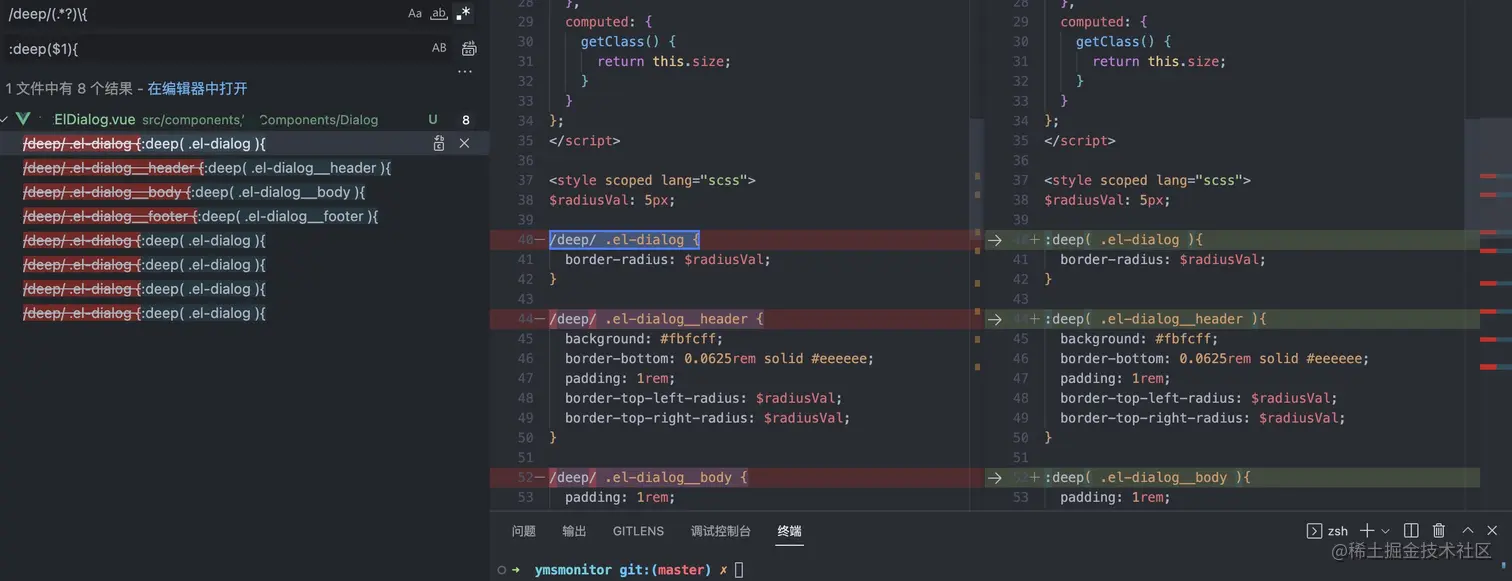The width and height of the screenshot is (1512, 581).
Task: Open the terminal launch profile dropdown chevron
Action: pyautogui.click(x=1385, y=530)
